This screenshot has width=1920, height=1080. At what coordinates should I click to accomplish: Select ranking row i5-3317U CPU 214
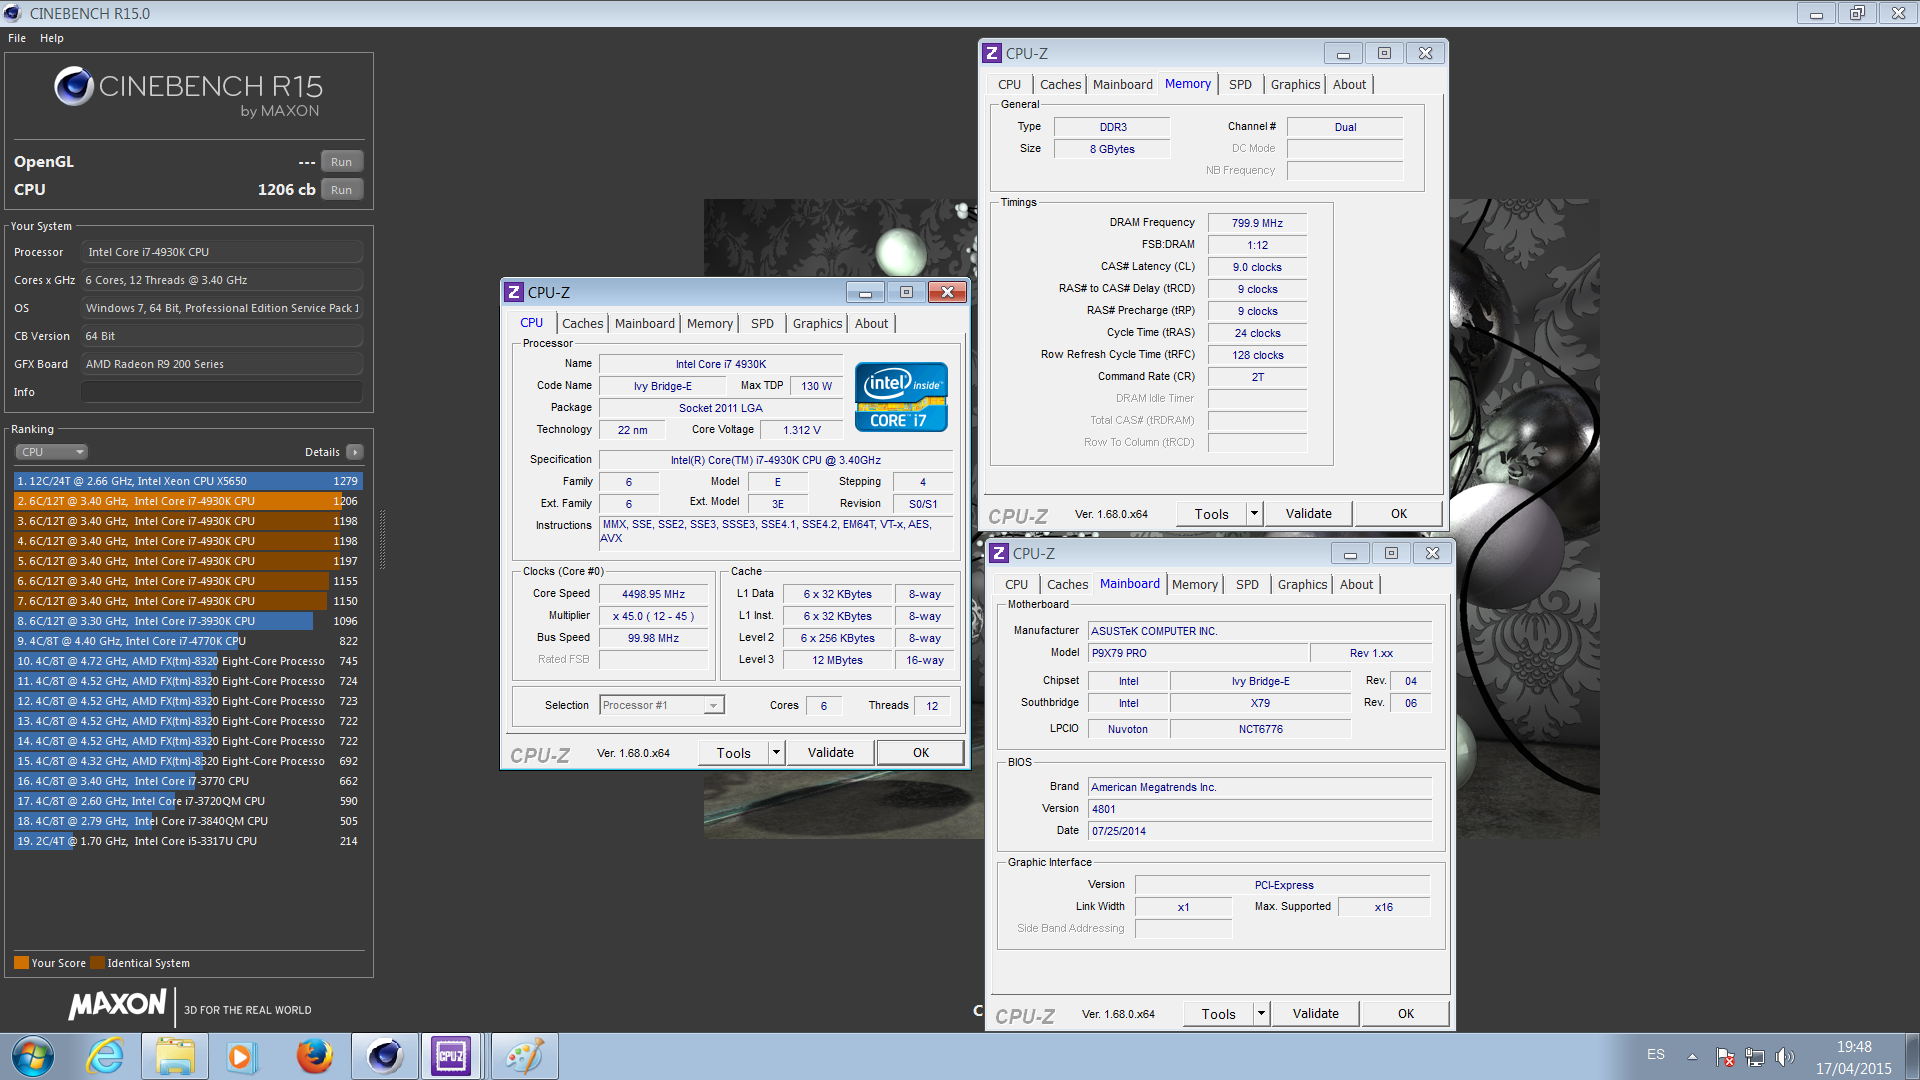tap(187, 841)
